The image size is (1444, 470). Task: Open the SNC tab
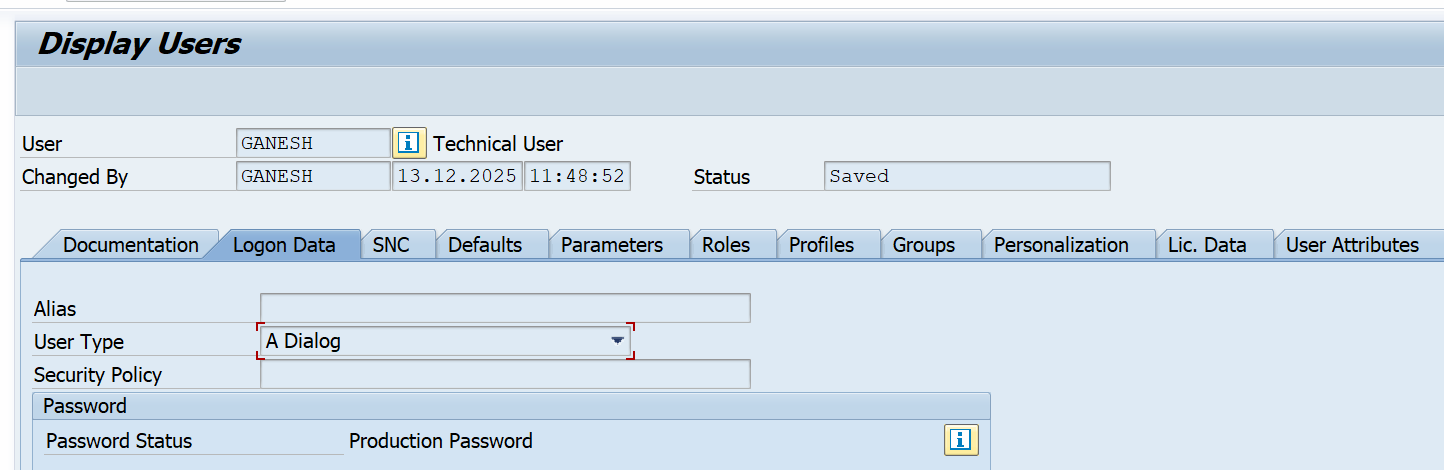(x=391, y=245)
